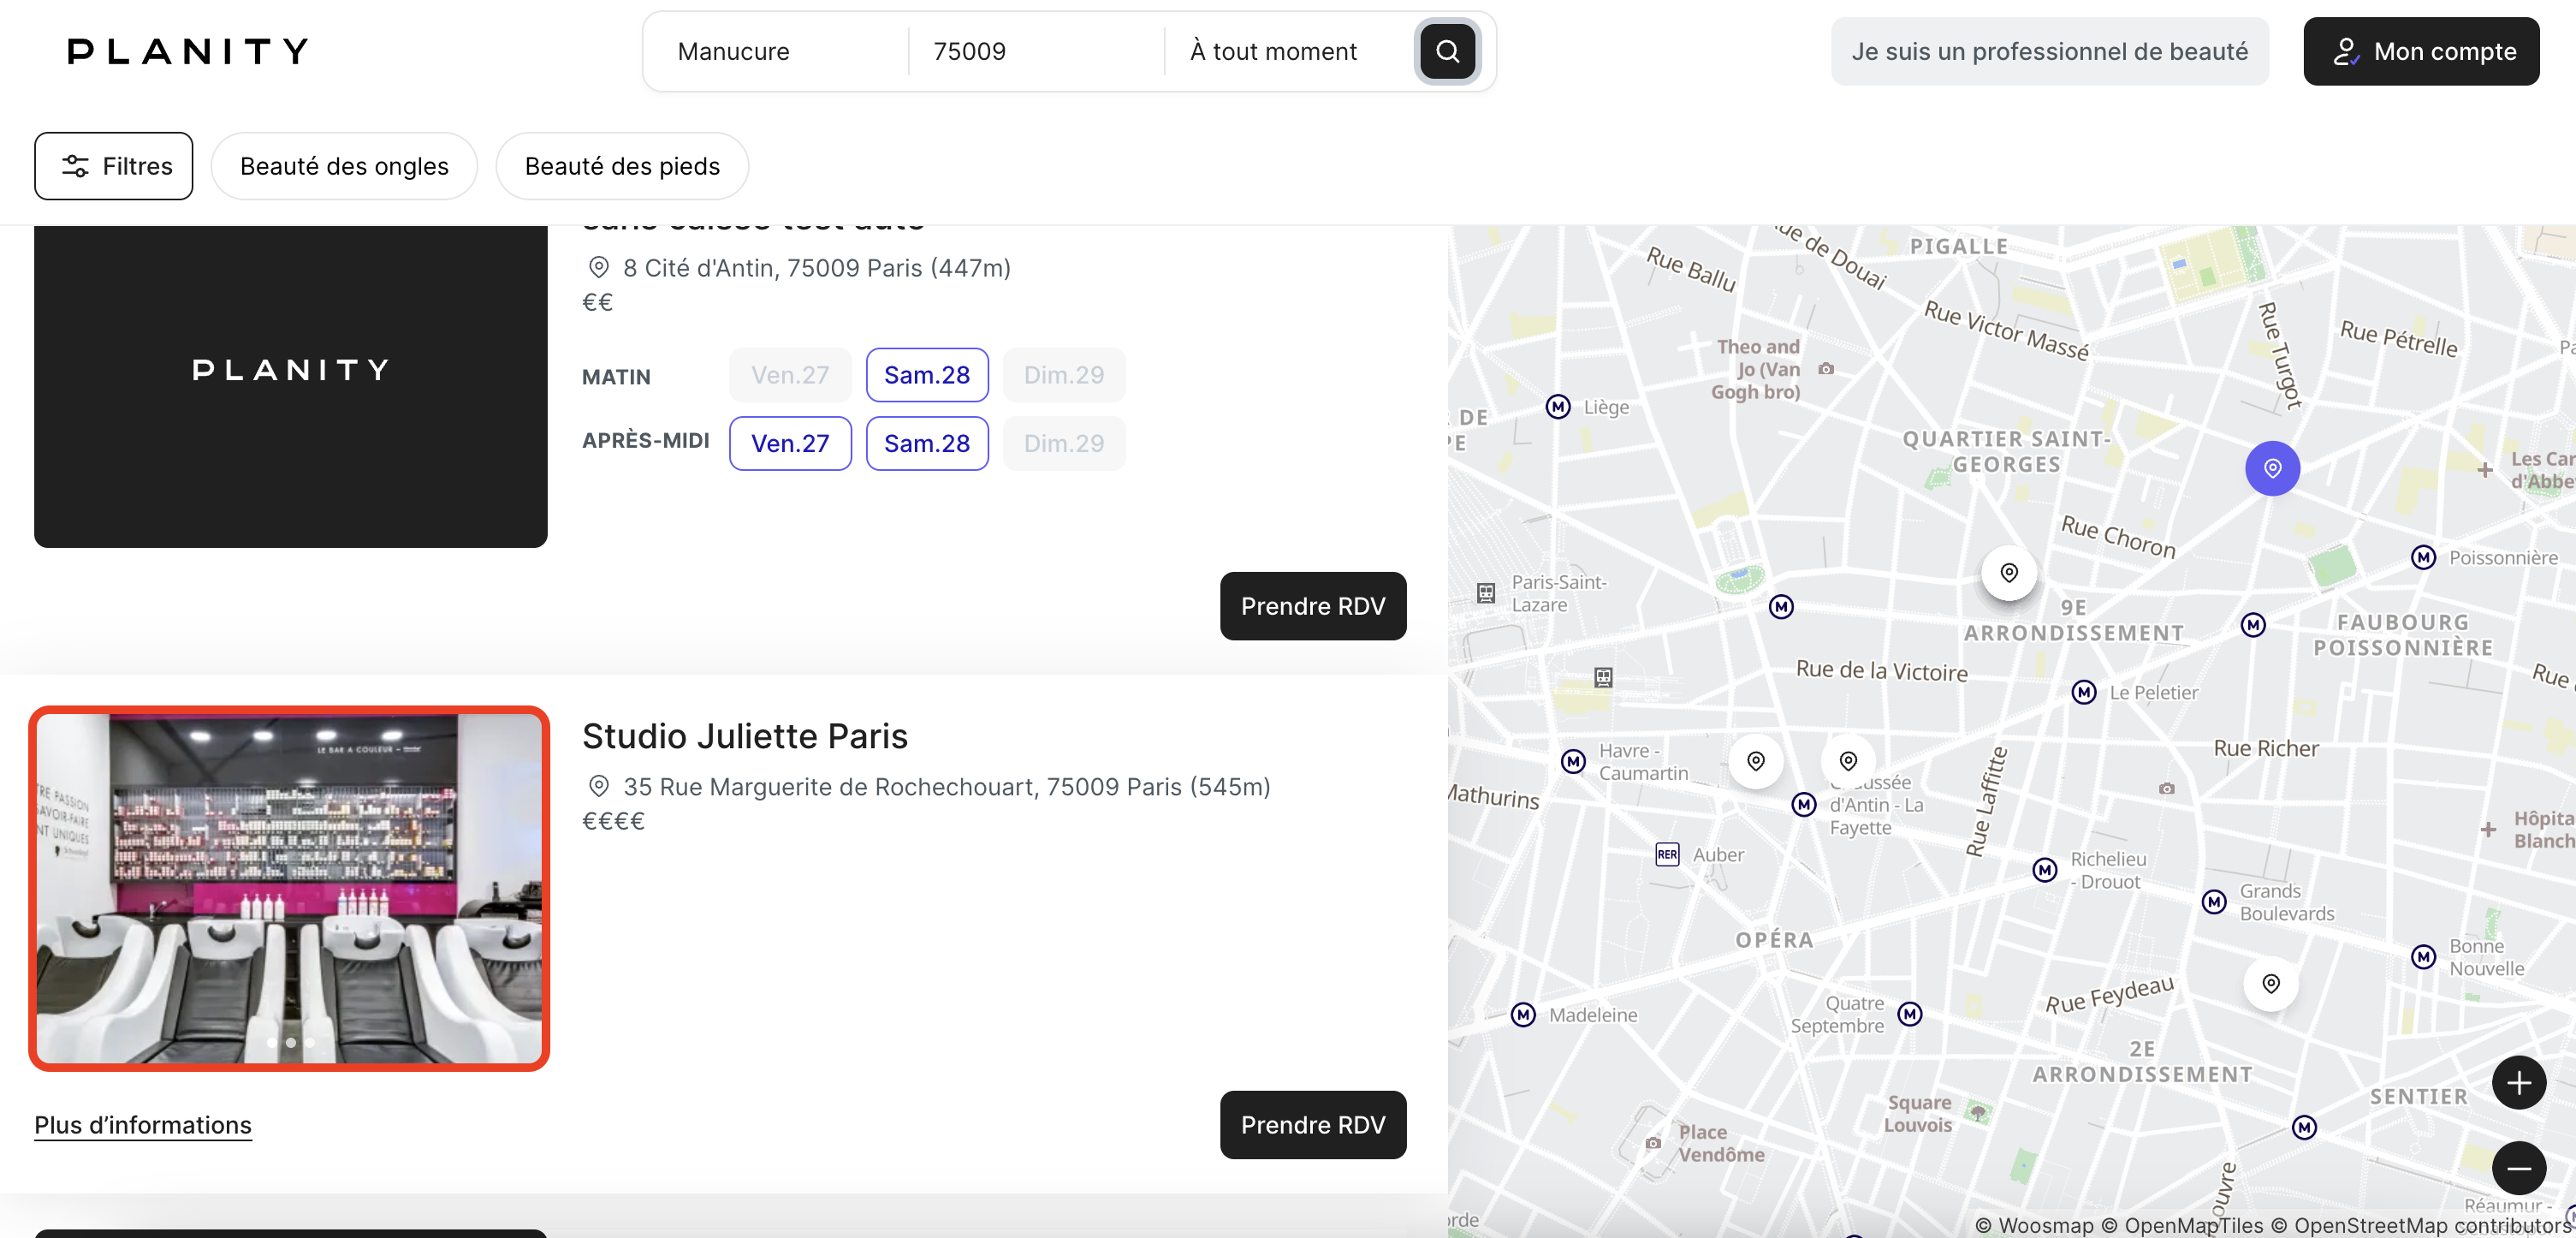Click the map pin near Rue Feydeau
The width and height of the screenshot is (2576, 1238).
2271,984
